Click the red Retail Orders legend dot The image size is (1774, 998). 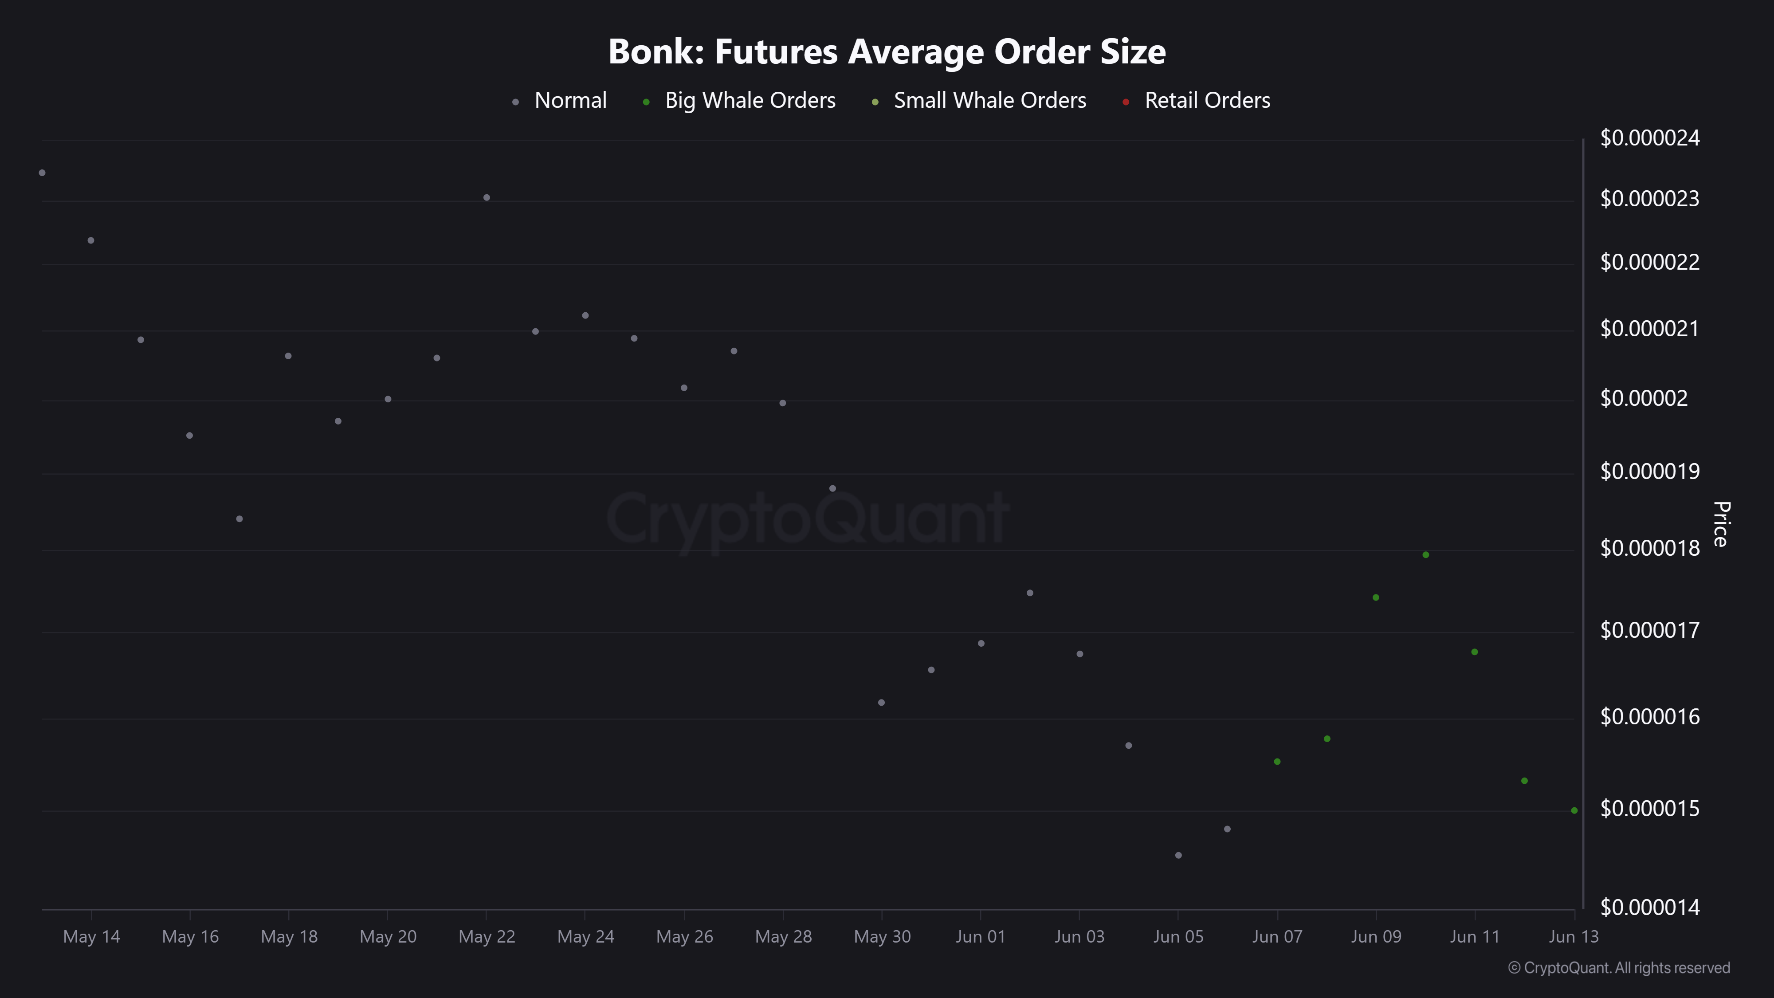pos(1126,102)
